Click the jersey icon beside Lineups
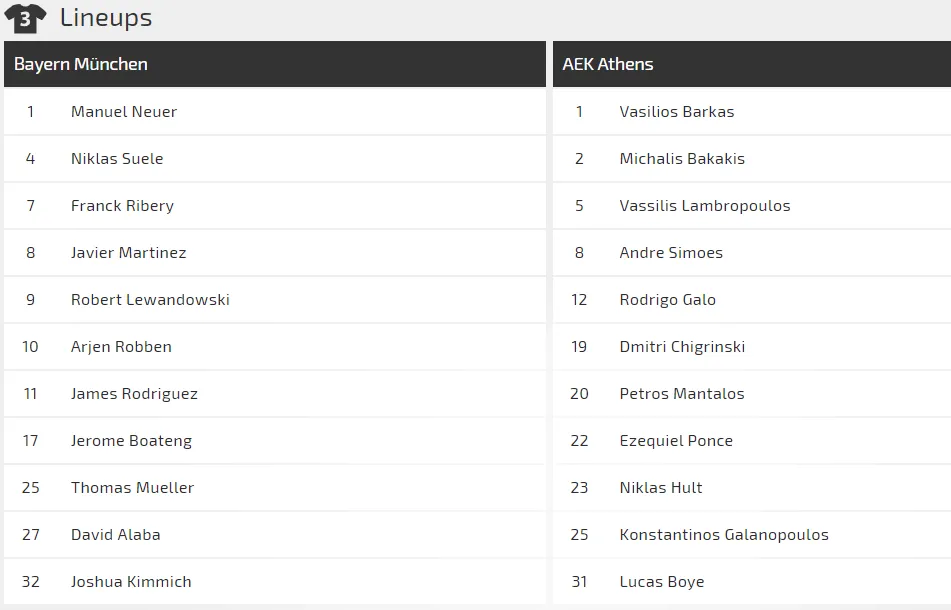 pos(25,18)
